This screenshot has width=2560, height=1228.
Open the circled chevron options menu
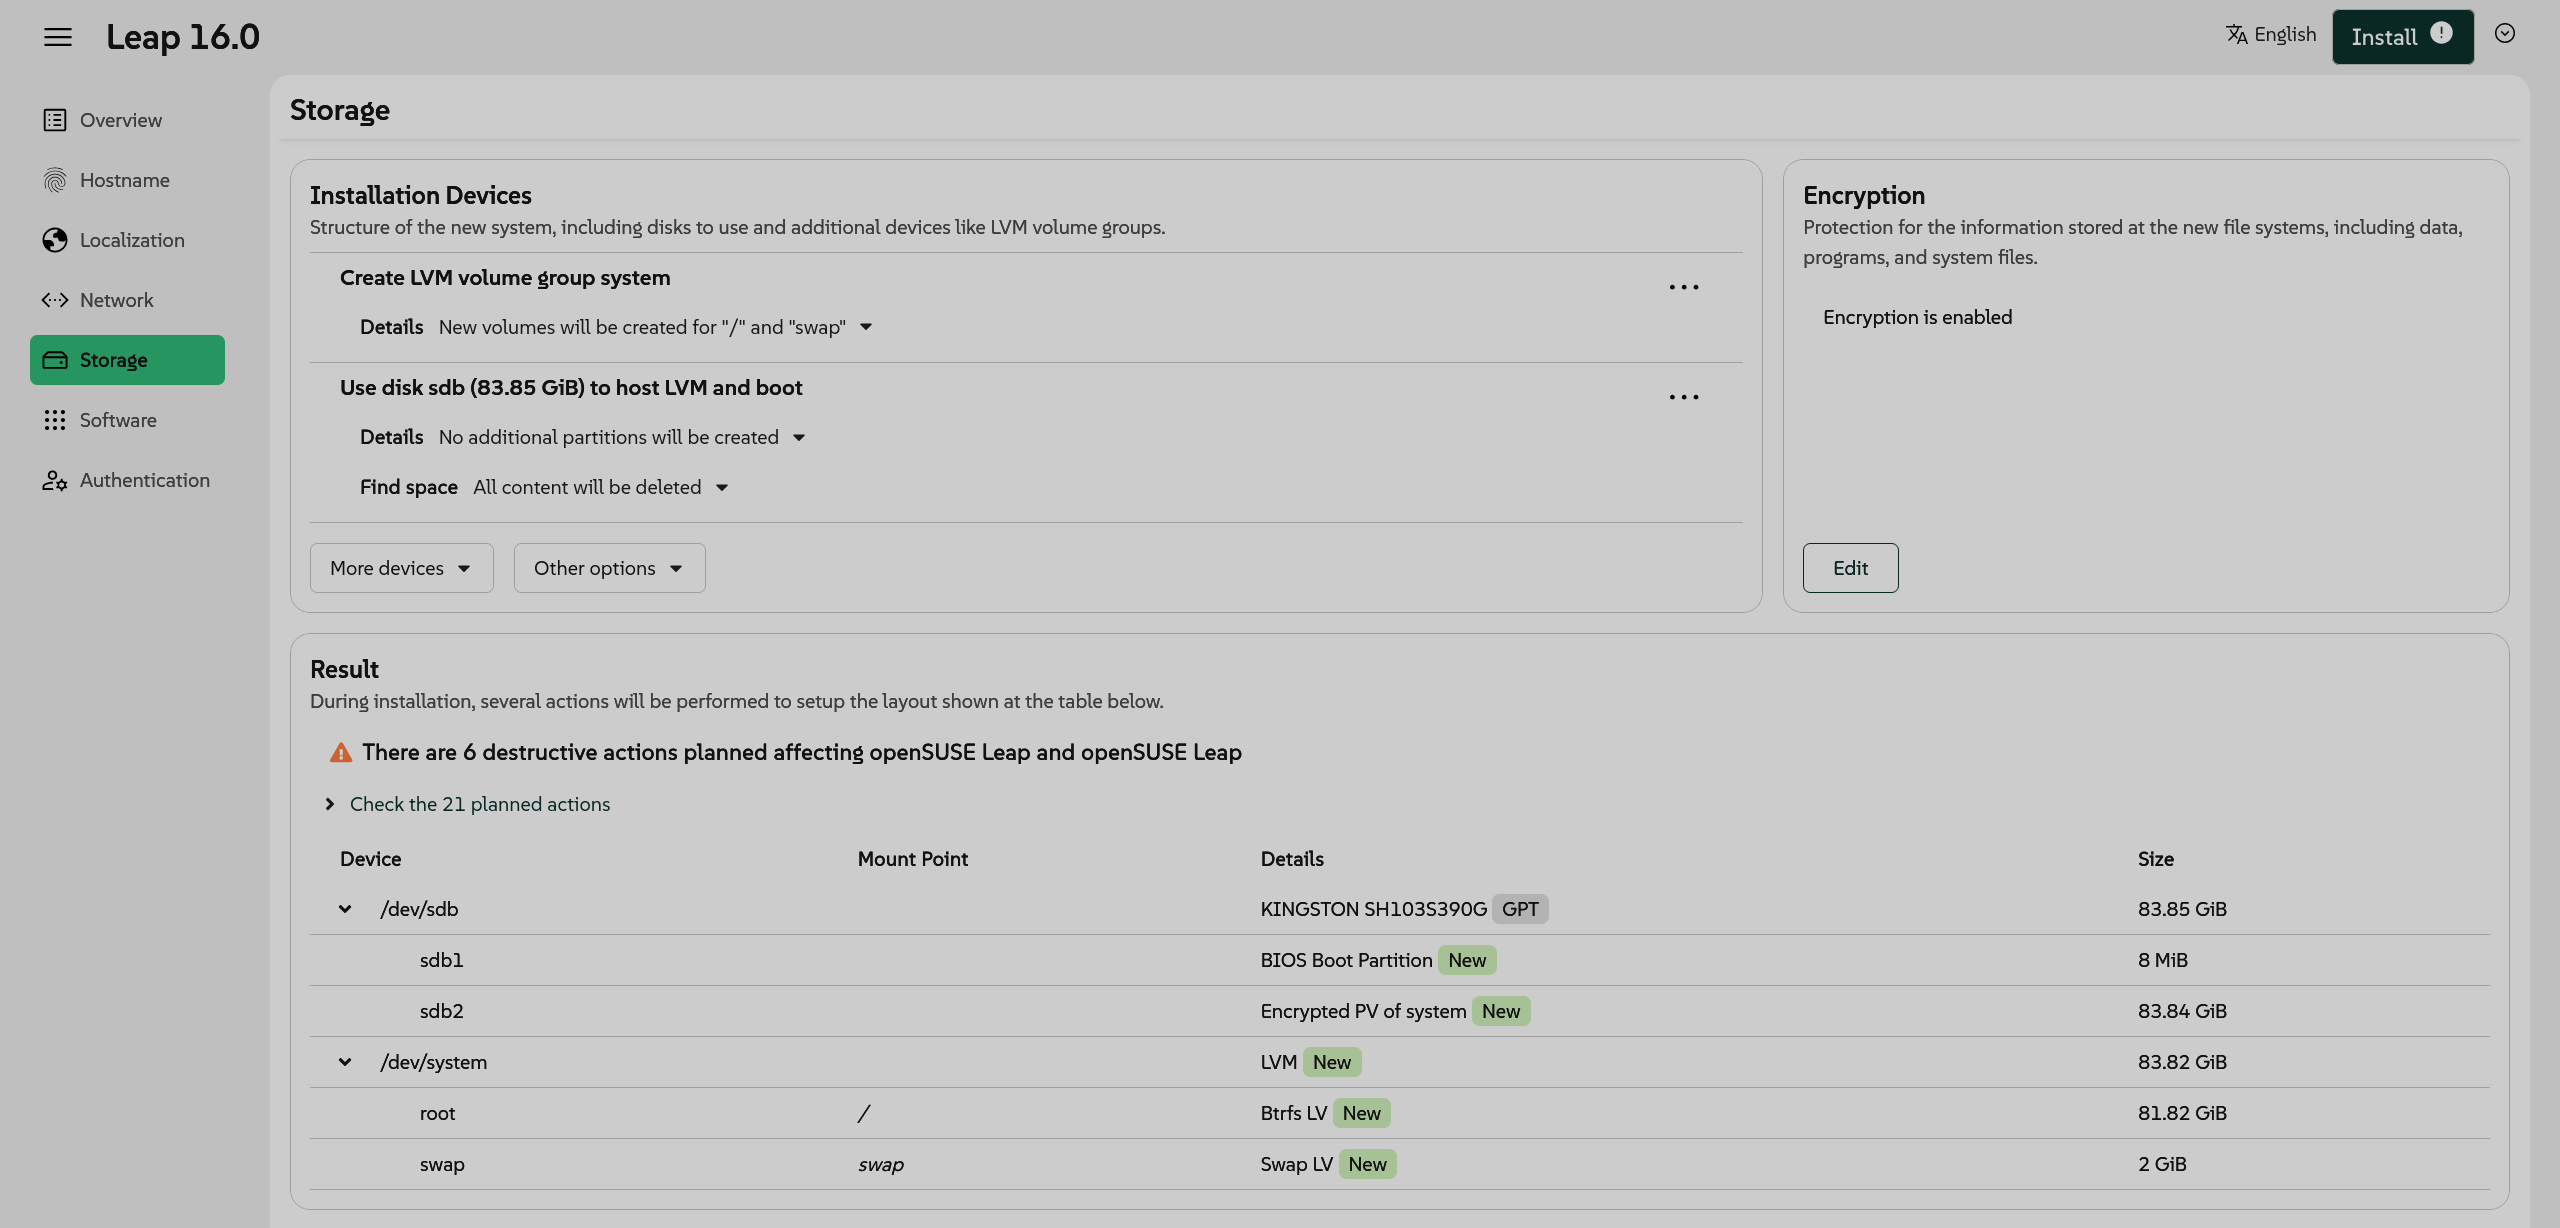(2504, 34)
